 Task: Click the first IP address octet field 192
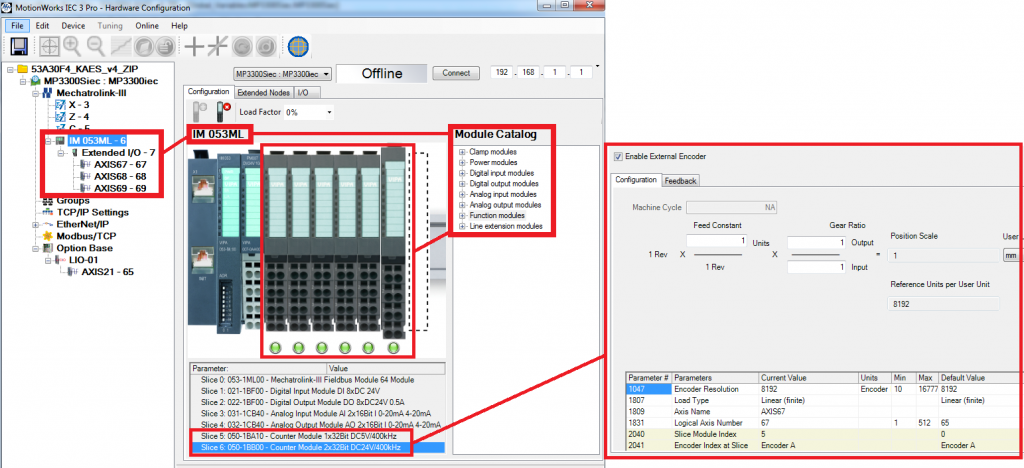(x=502, y=73)
